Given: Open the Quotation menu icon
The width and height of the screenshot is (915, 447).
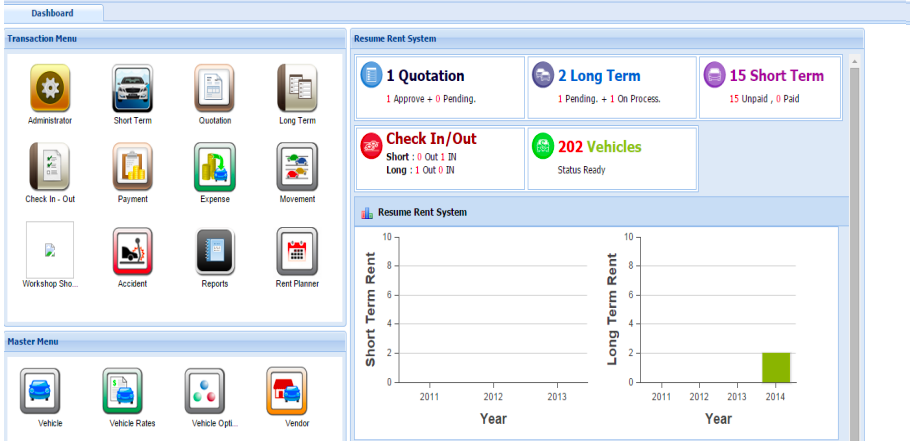Looking at the screenshot, I should coord(214,89).
